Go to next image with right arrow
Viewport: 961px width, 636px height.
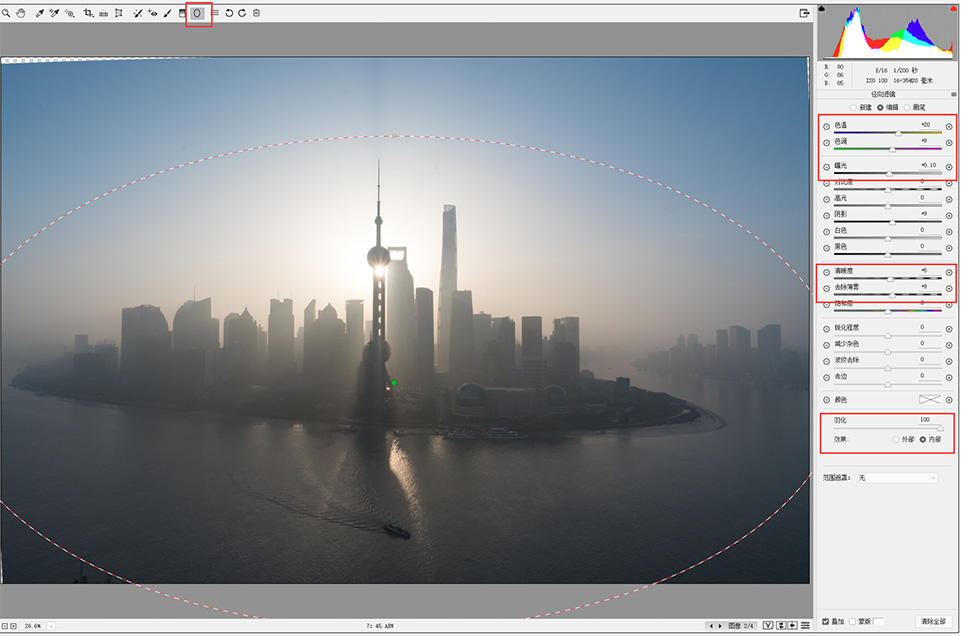pyautogui.click(x=720, y=626)
